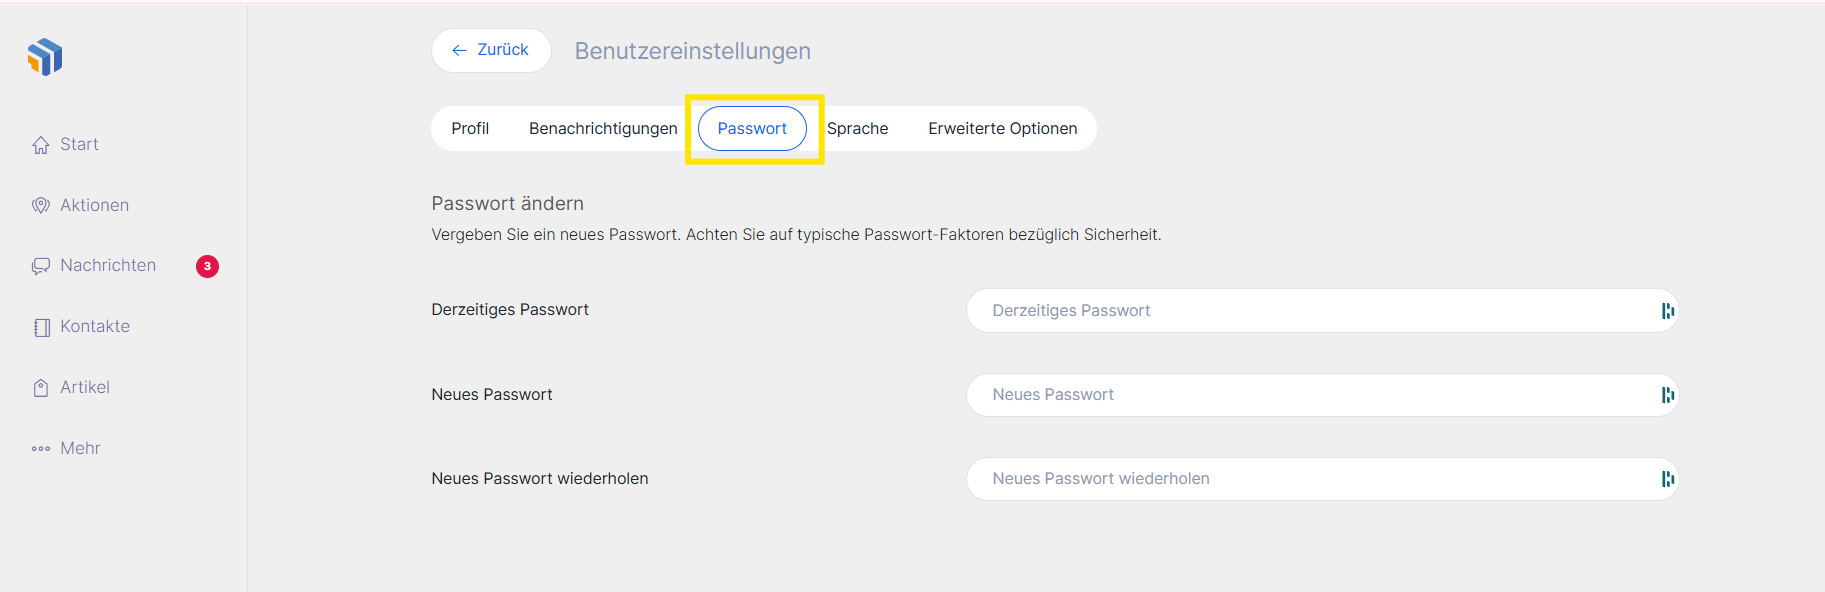This screenshot has height=592, width=1825.
Task: Open the Benachrichtigungen tab
Action: pos(603,129)
